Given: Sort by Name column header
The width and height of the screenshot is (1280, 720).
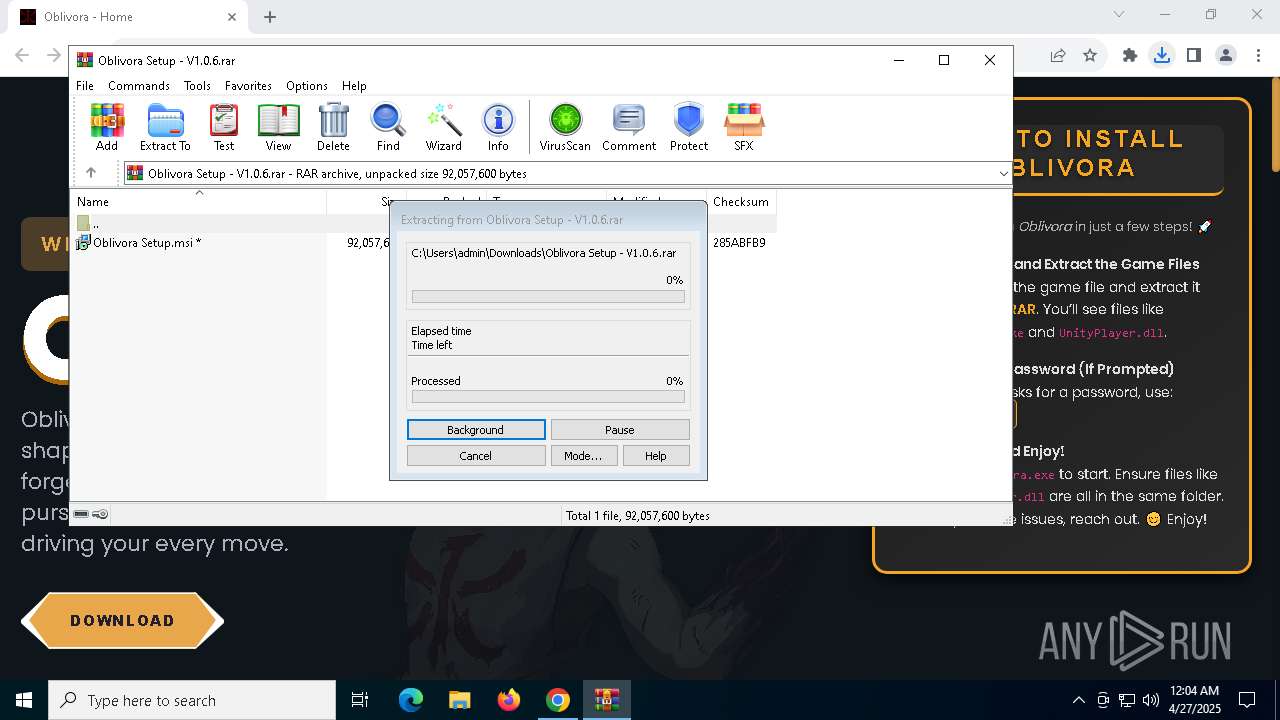Looking at the screenshot, I should coord(199,202).
